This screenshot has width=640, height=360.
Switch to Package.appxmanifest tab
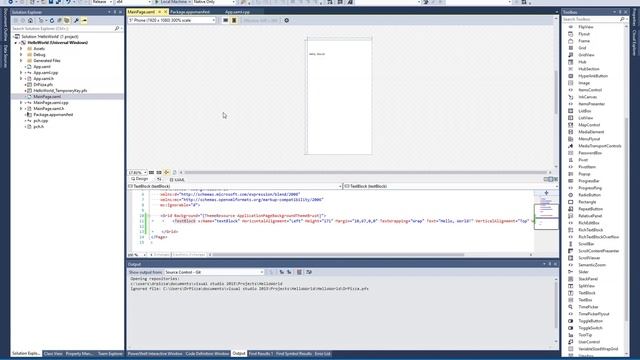click(190, 12)
